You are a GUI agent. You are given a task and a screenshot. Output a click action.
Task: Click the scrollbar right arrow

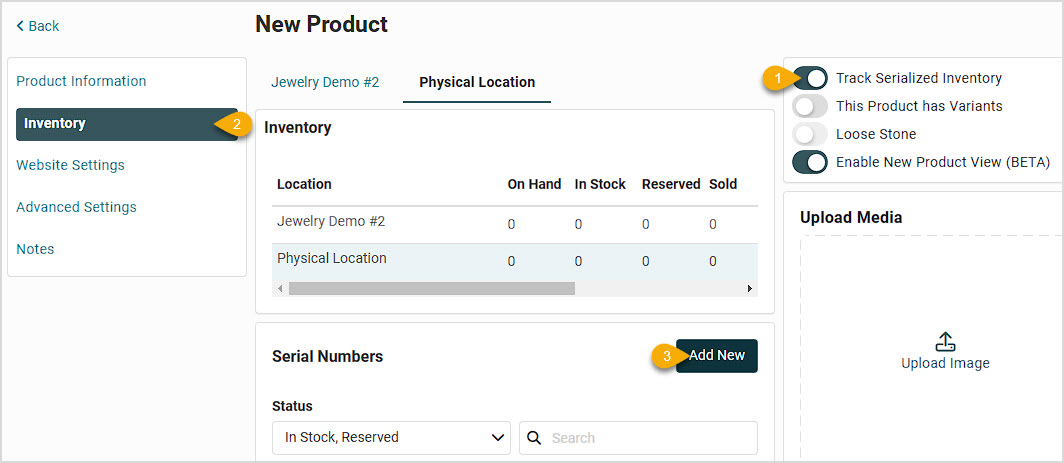click(x=750, y=289)
